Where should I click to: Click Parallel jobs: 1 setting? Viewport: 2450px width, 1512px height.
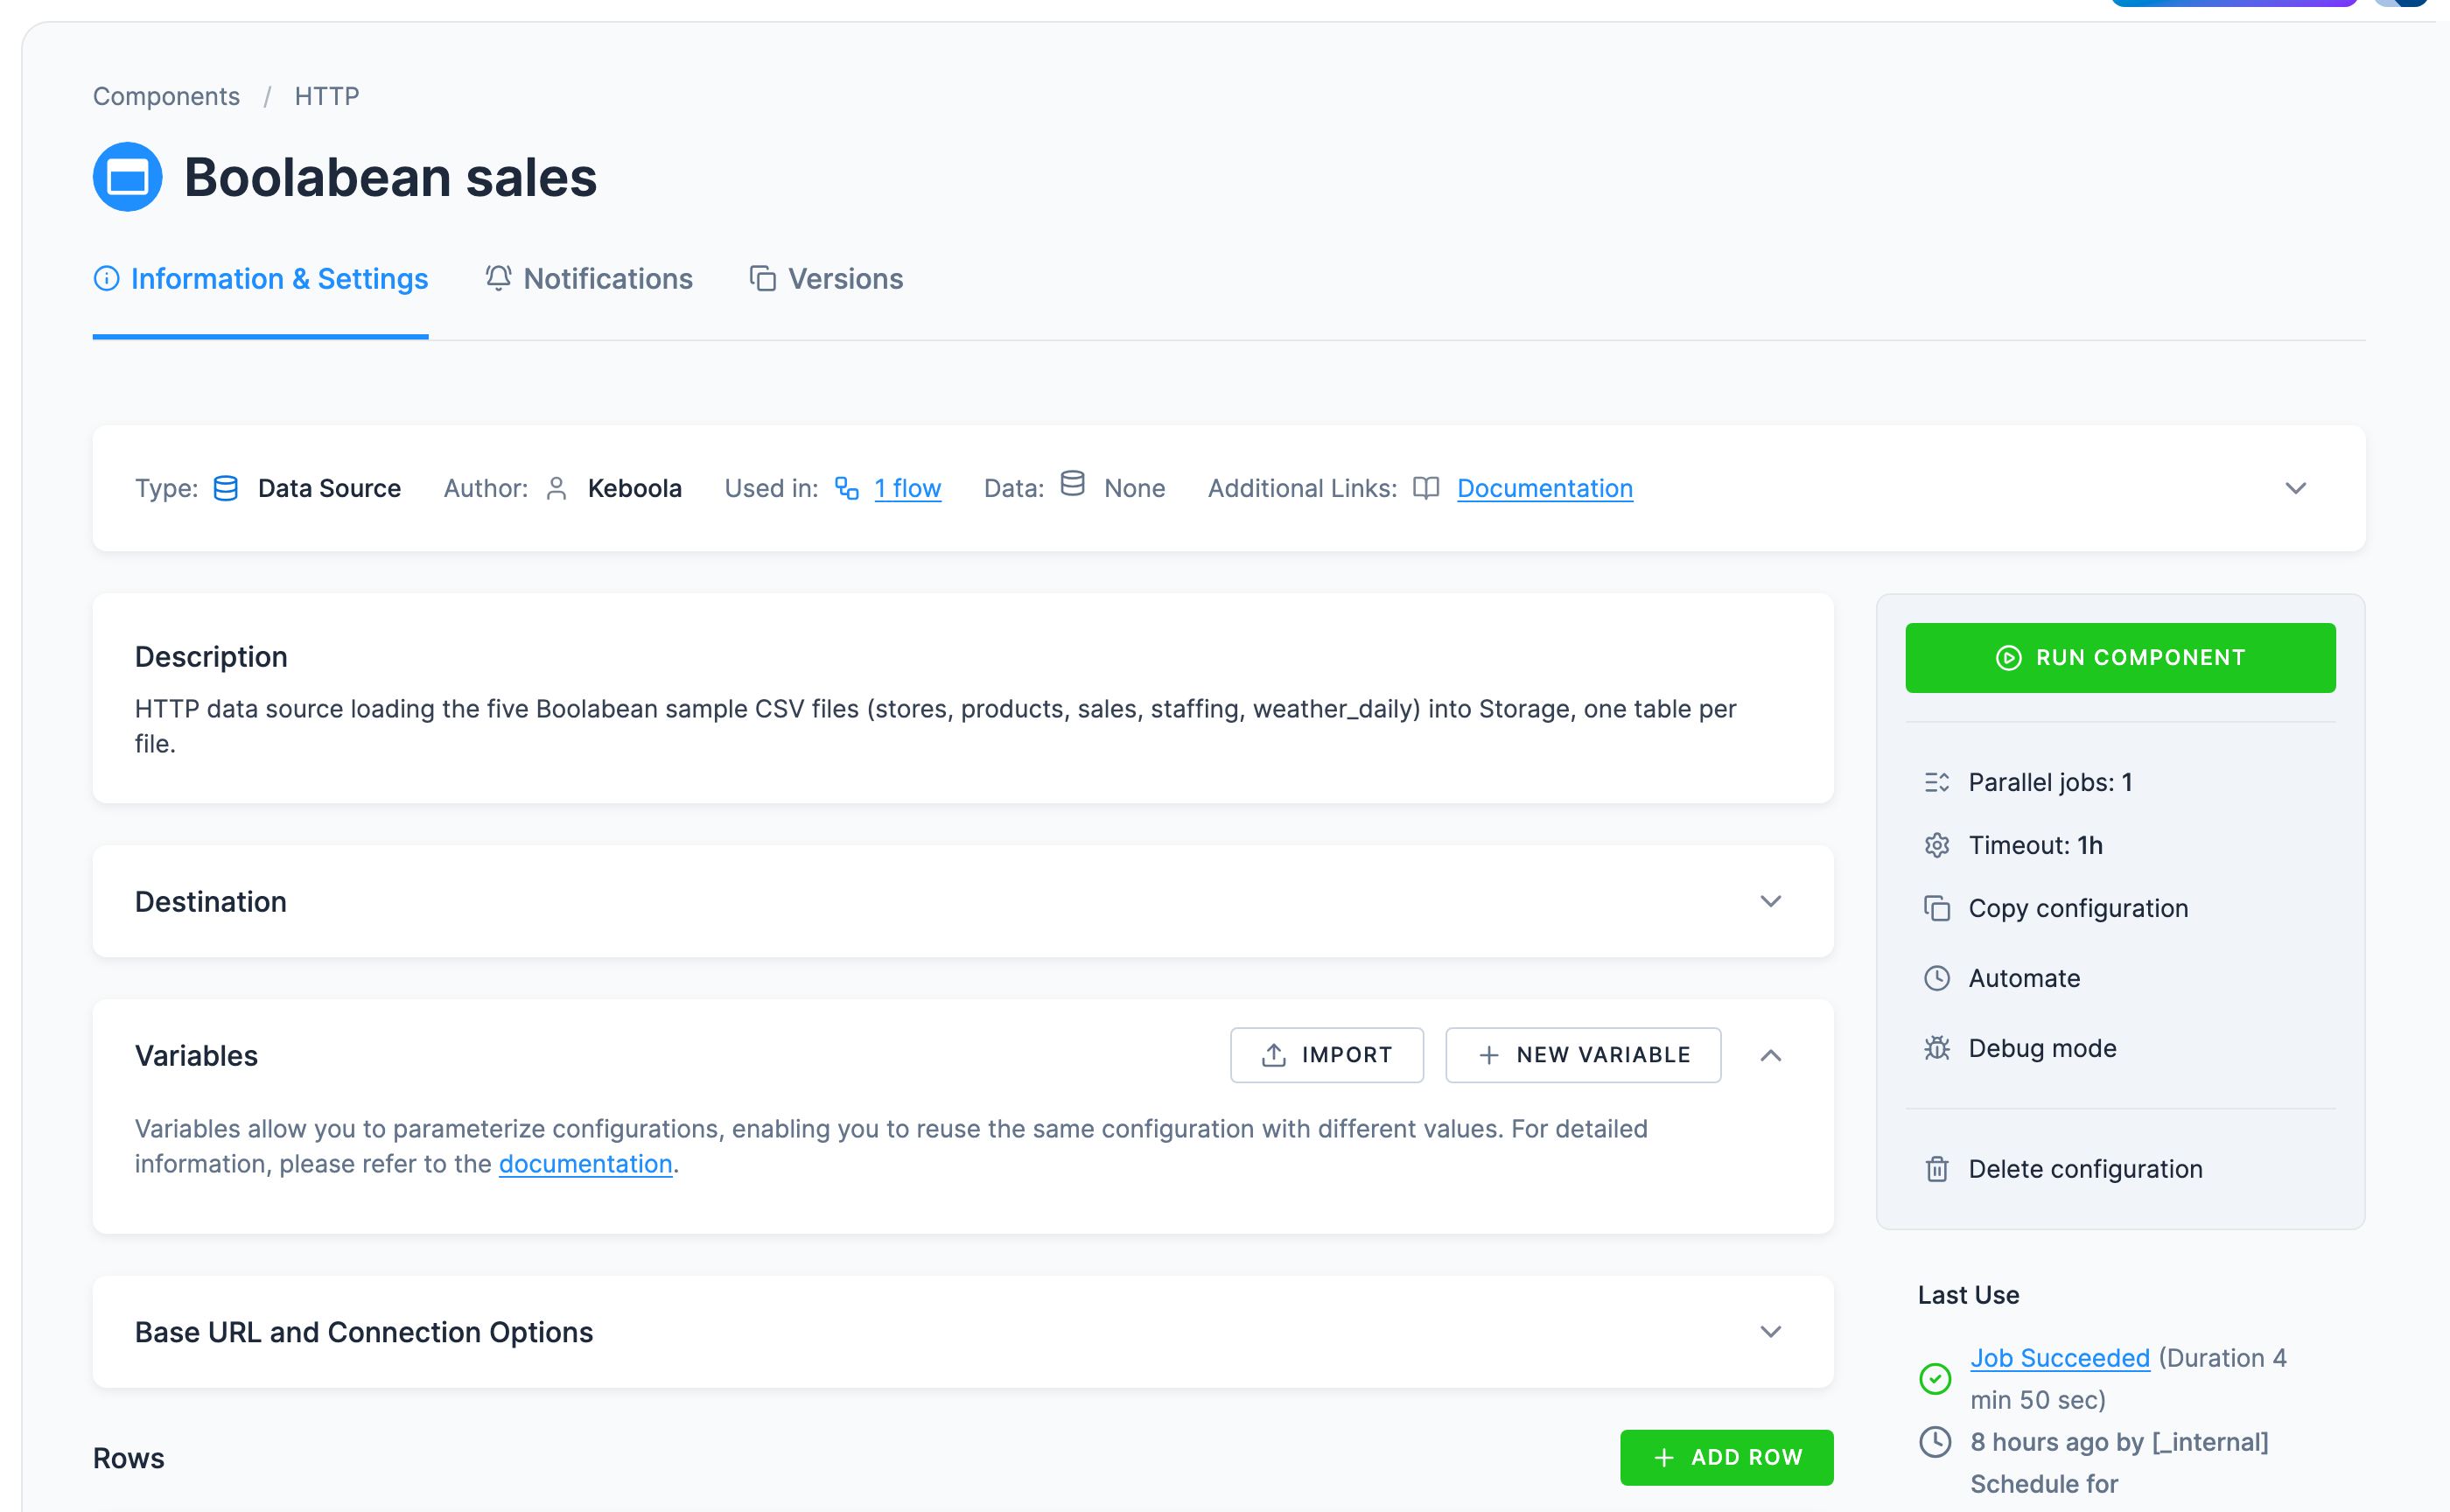(2050, 782)
